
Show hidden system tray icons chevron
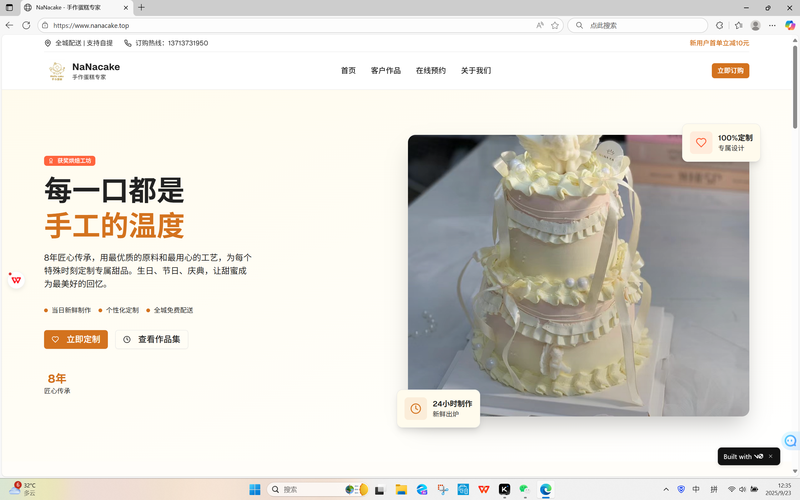click(x=666, y=489)
